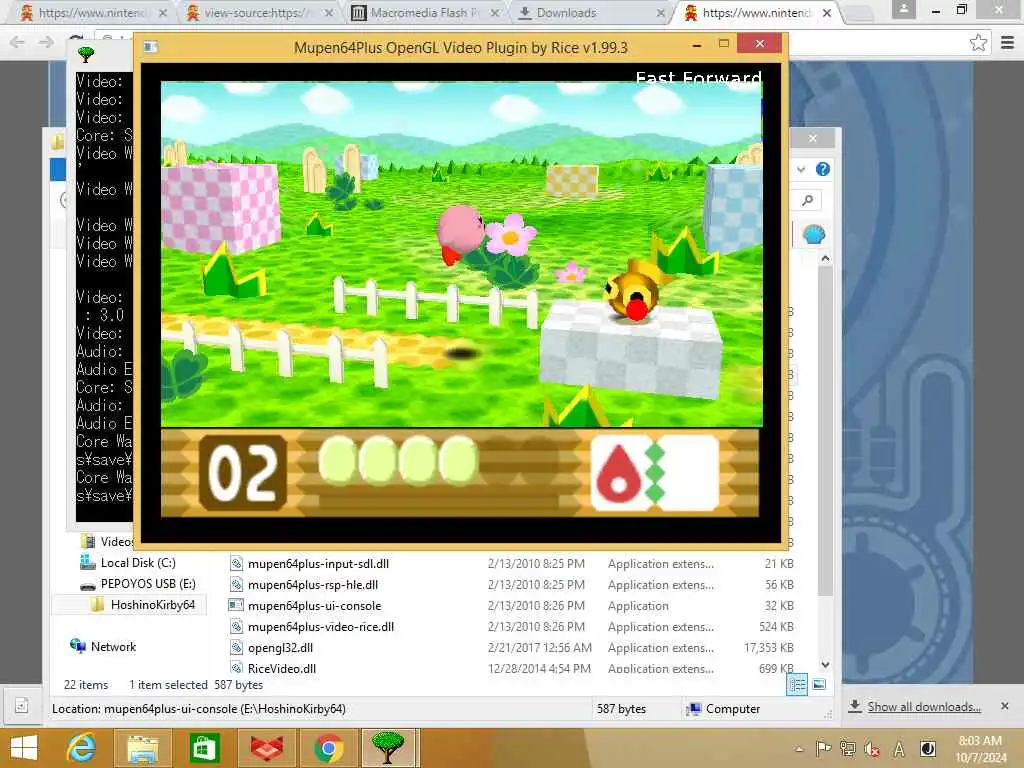Open the Windows Store taskbar icon

pos(204,748)
